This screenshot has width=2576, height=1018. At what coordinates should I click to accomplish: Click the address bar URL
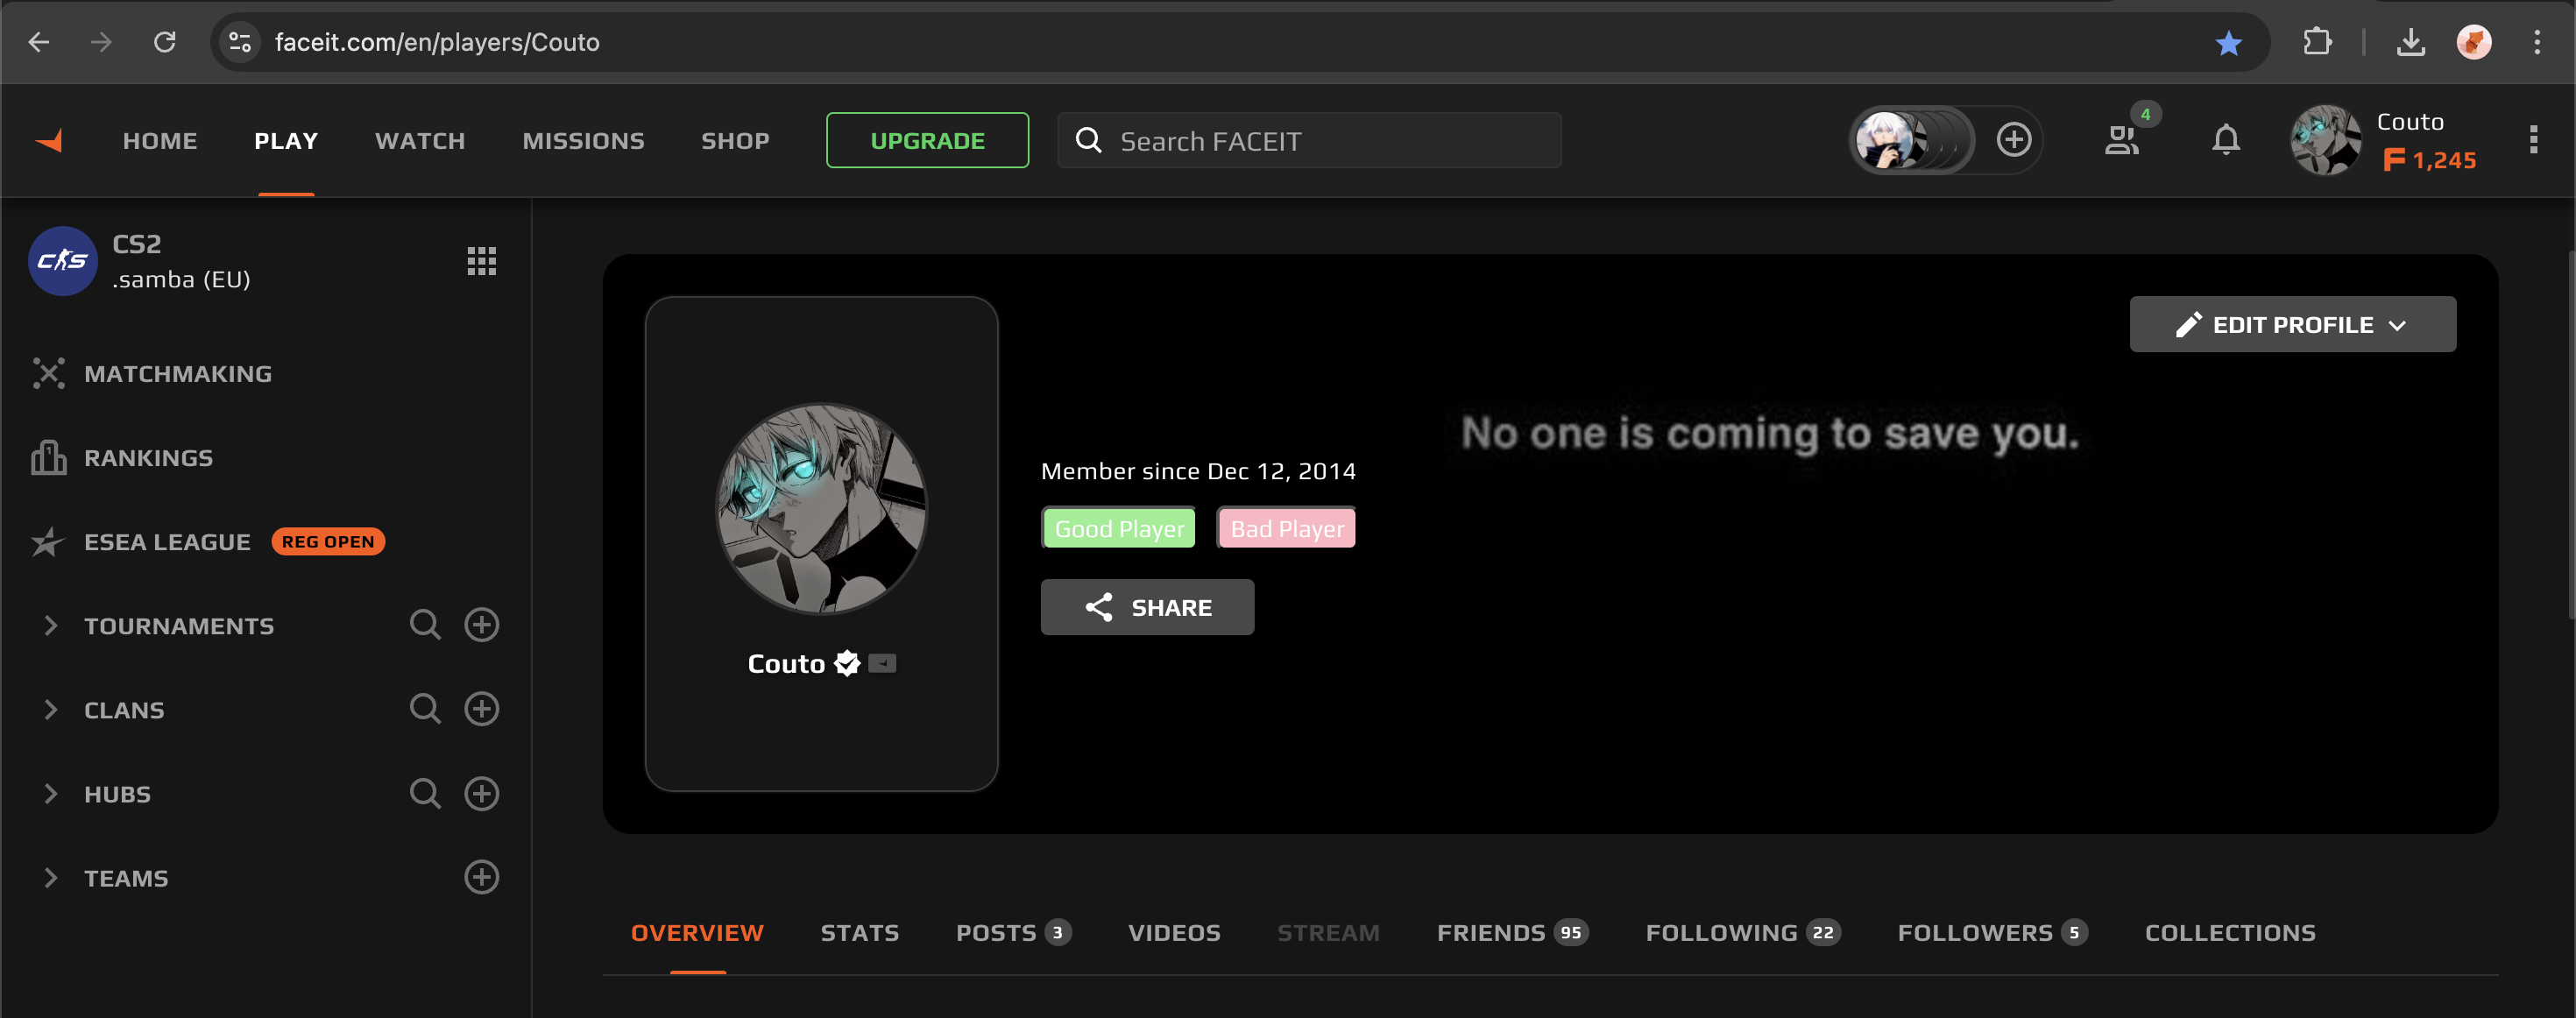(437, 42)
